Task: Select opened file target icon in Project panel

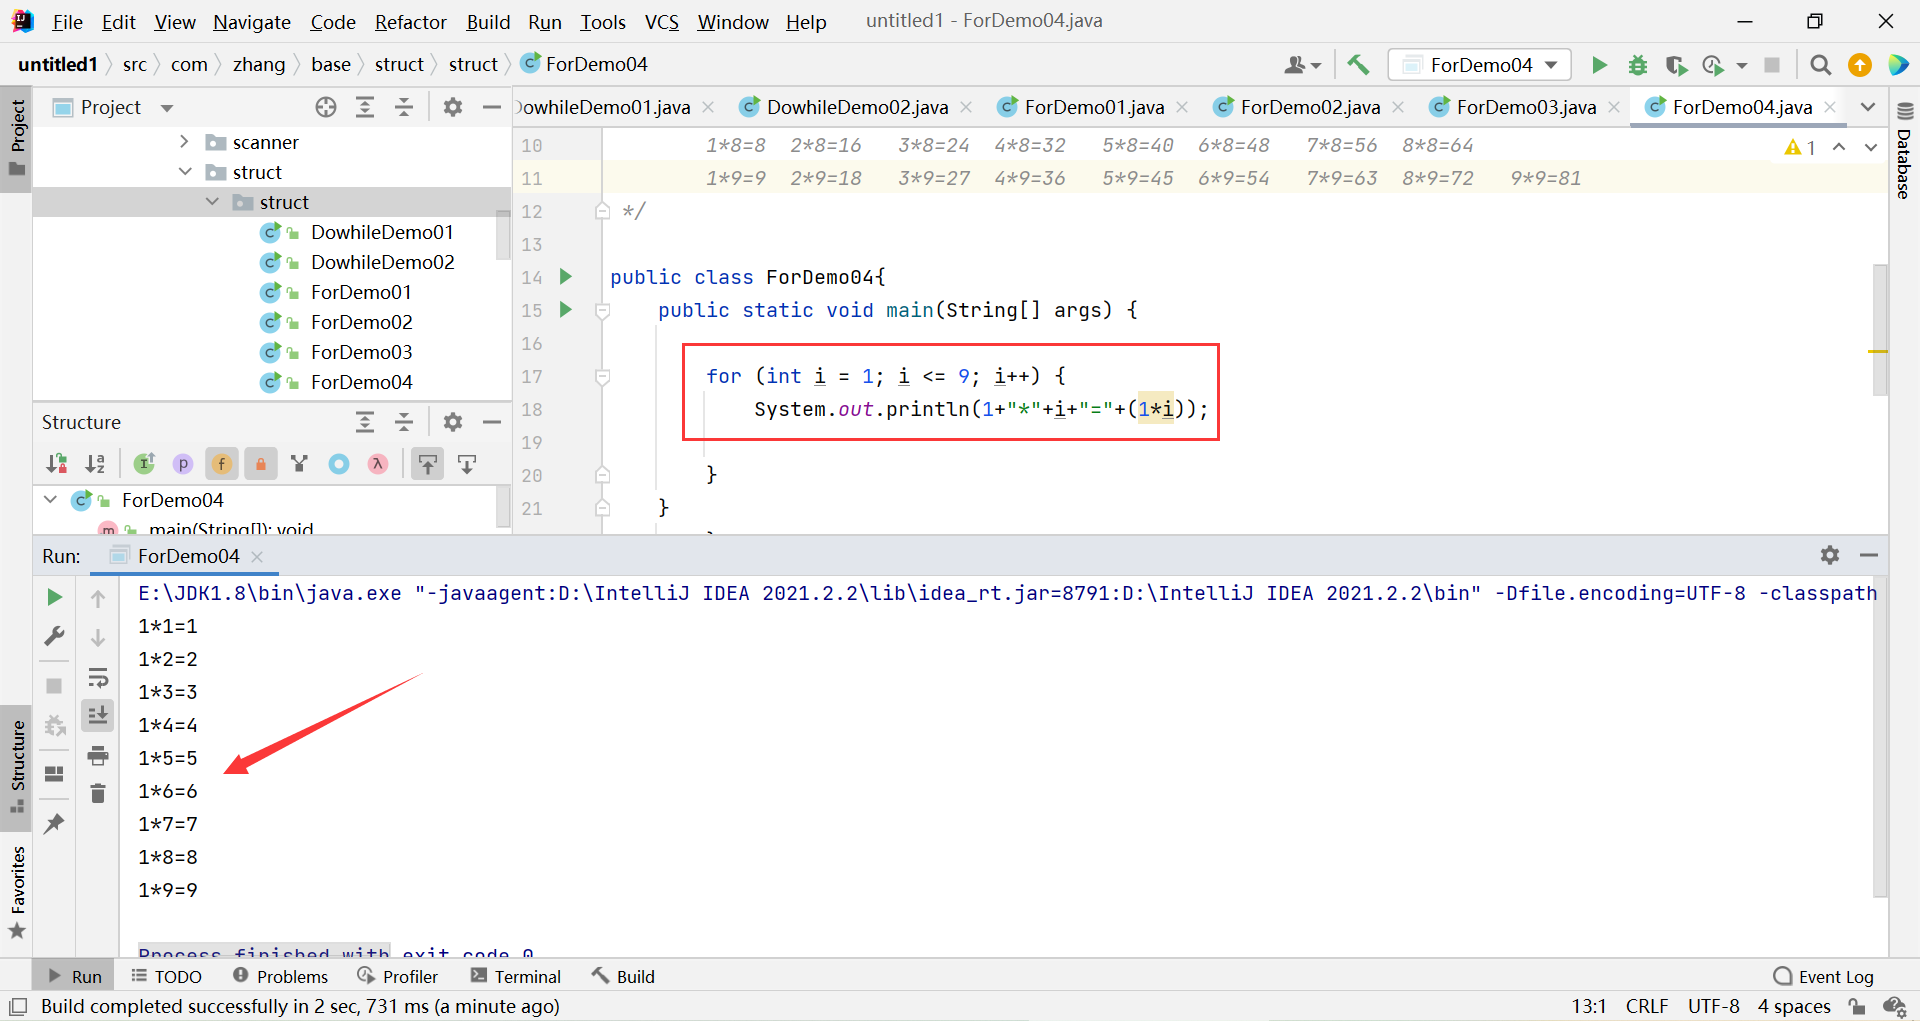Action: click(x=326, y=107)
